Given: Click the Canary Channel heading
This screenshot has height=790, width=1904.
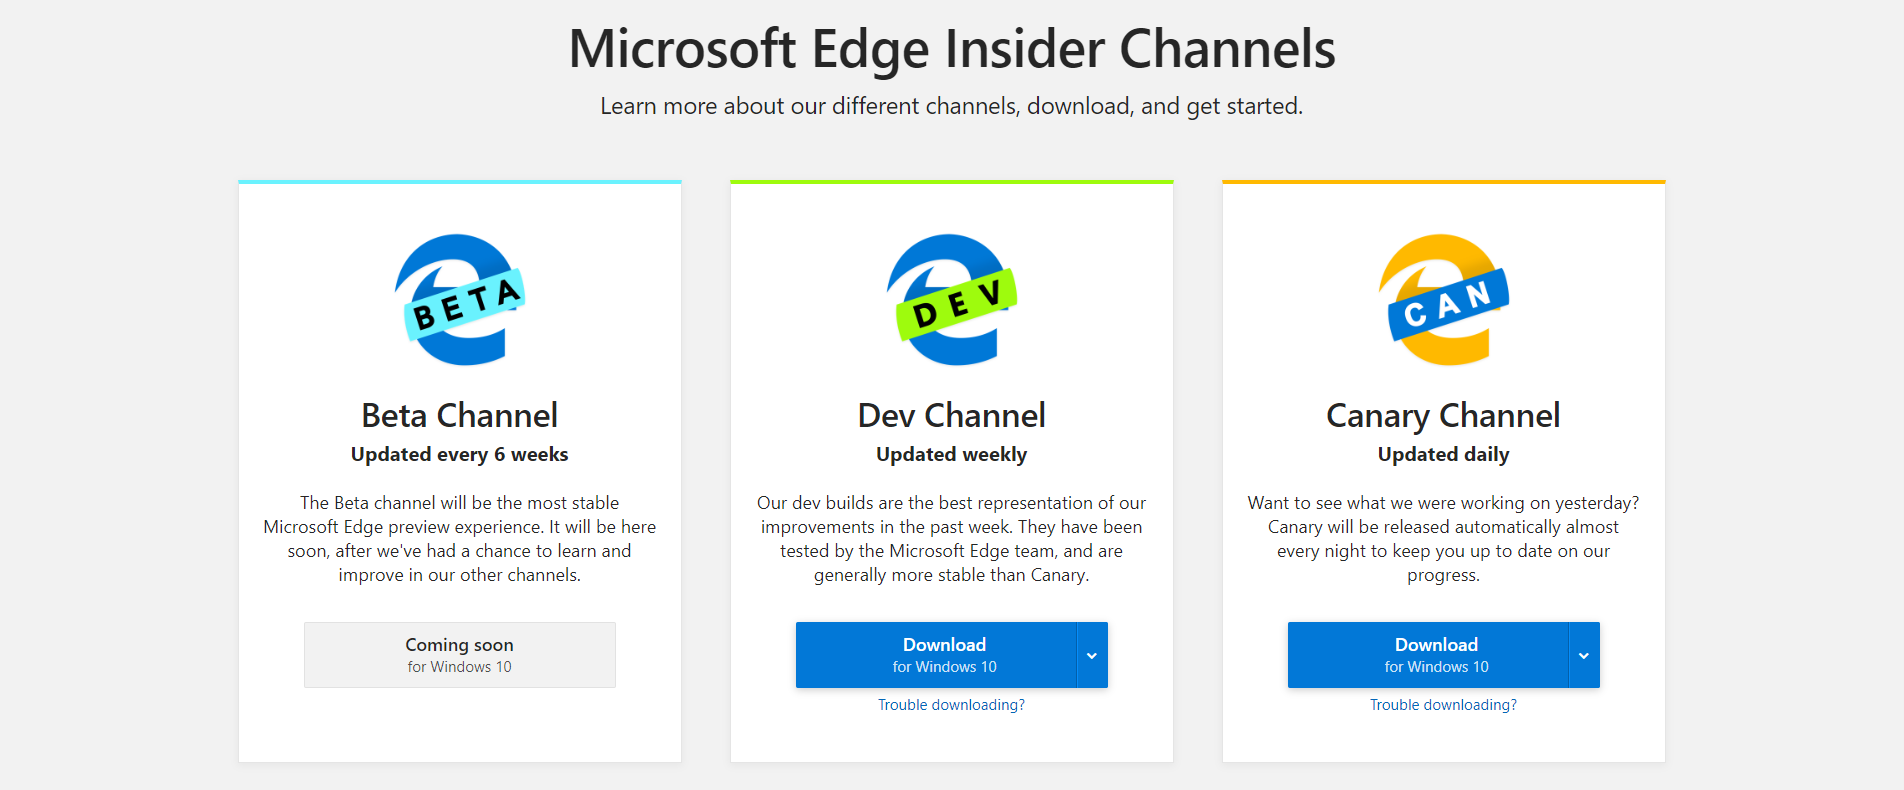Looking at the screenshot, I should tap(1444, 416).
